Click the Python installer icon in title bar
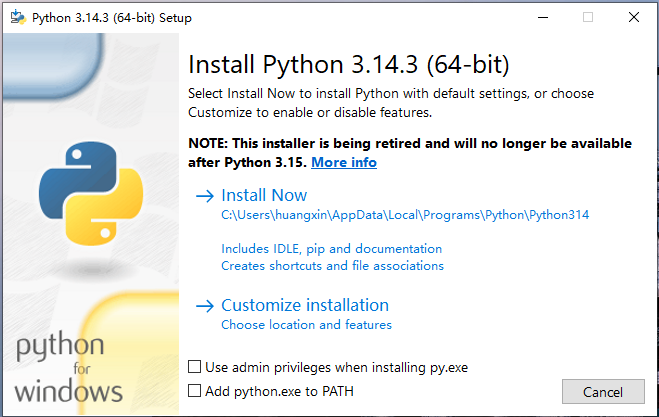This screenshot has width=659, height=417. pyautogui.click(x=17, y=17)
